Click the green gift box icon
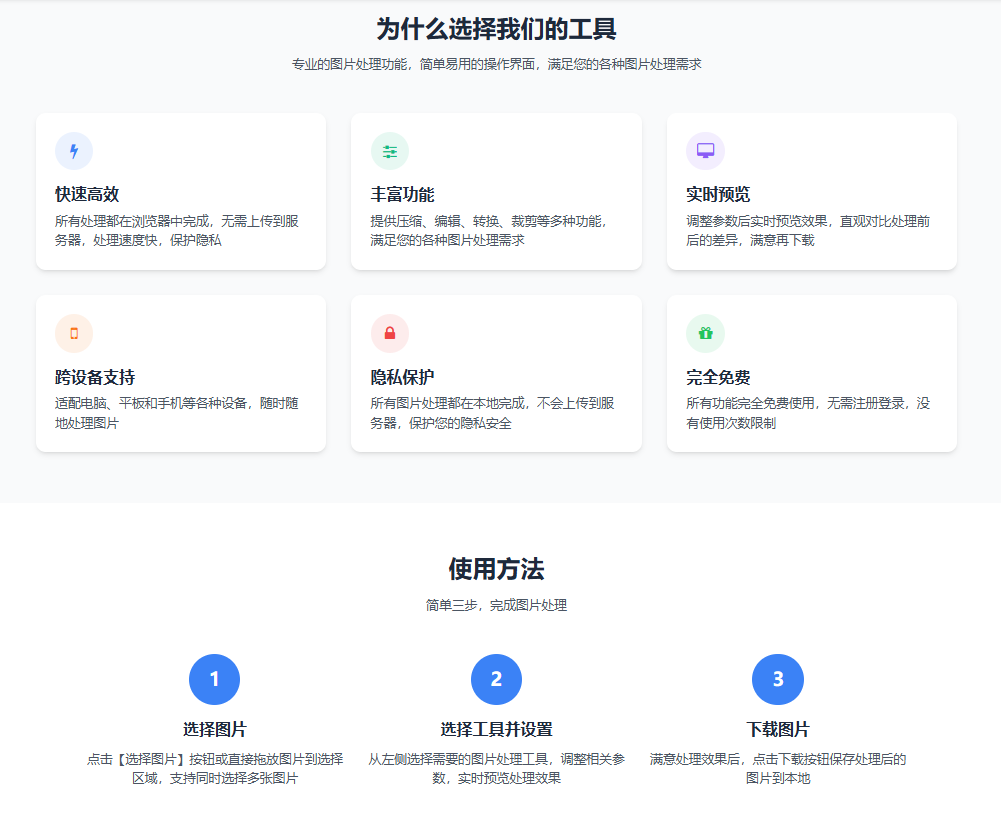Screen dimensions: 1001x827 point(705,334)
